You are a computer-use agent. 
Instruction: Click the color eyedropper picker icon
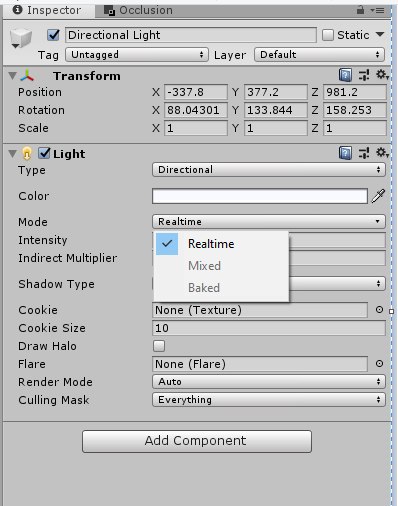click(x=378, y=196)
